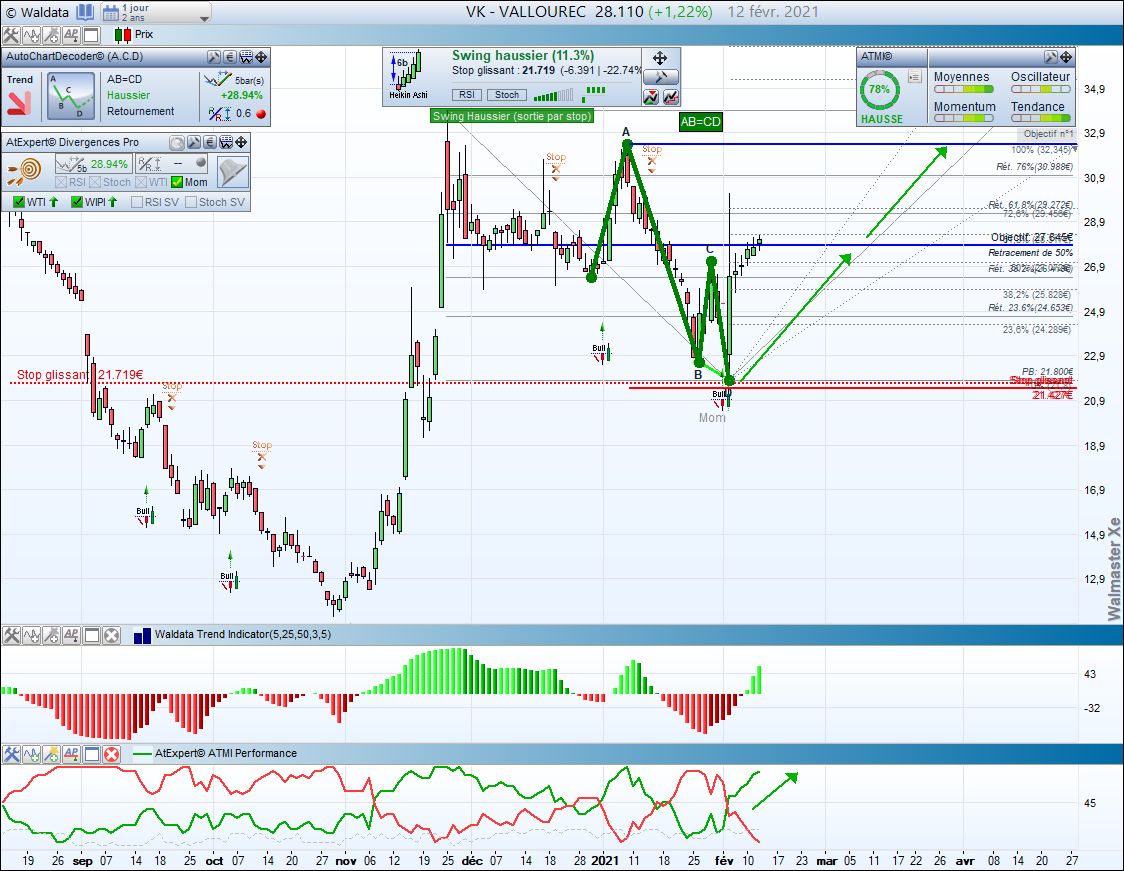Screen dimensions: 1124x871
Task: Click AutoChartDecoder chart display icon
Action: click(x=246, y=57)
